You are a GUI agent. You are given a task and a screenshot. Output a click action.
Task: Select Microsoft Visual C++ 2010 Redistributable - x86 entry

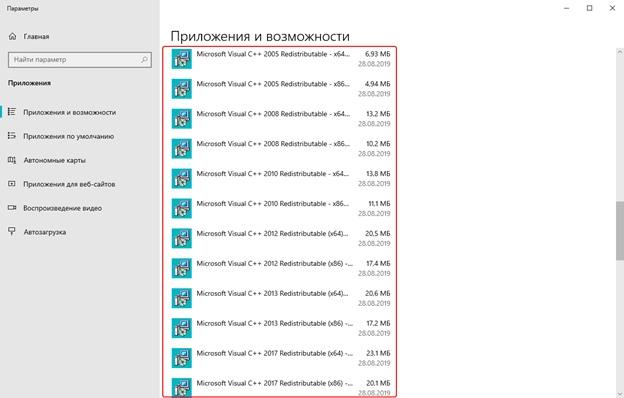(280, 208)
